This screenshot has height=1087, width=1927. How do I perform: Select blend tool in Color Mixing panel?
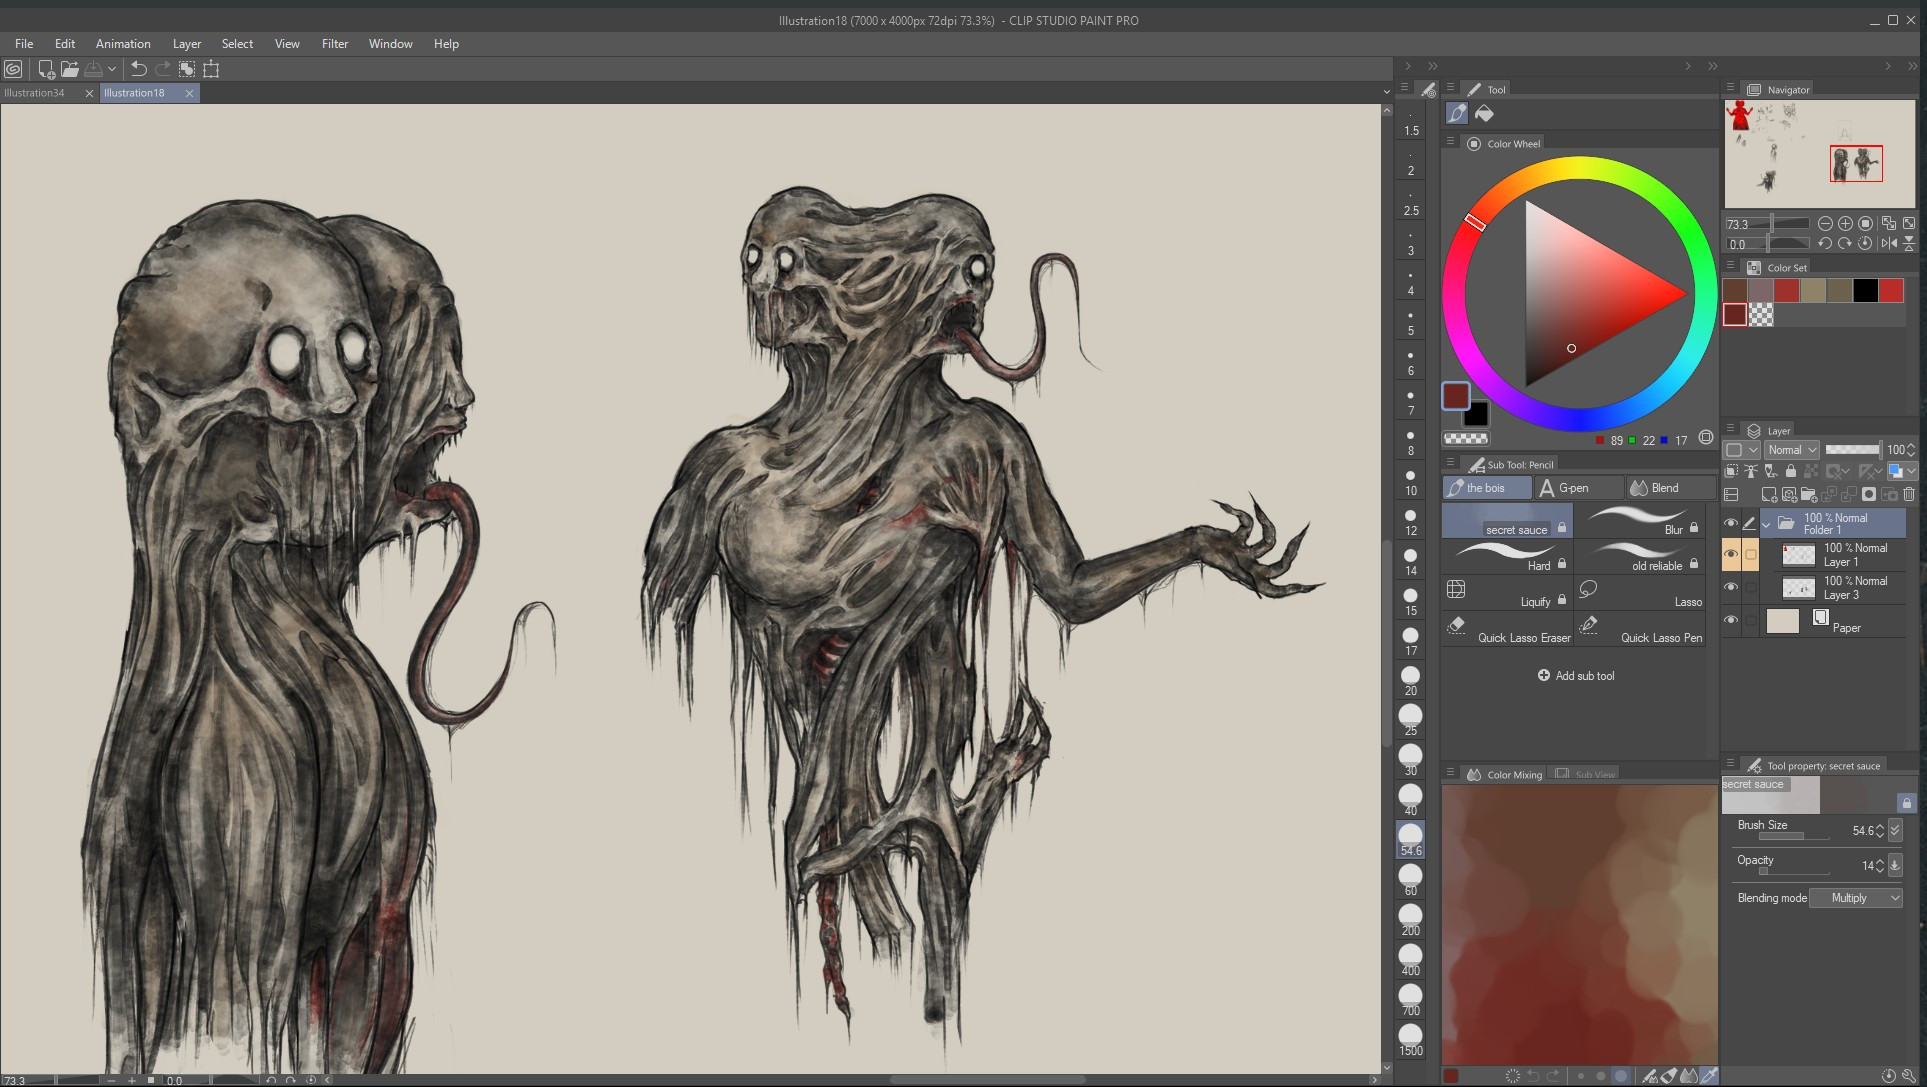[x=1689, y=1076]
